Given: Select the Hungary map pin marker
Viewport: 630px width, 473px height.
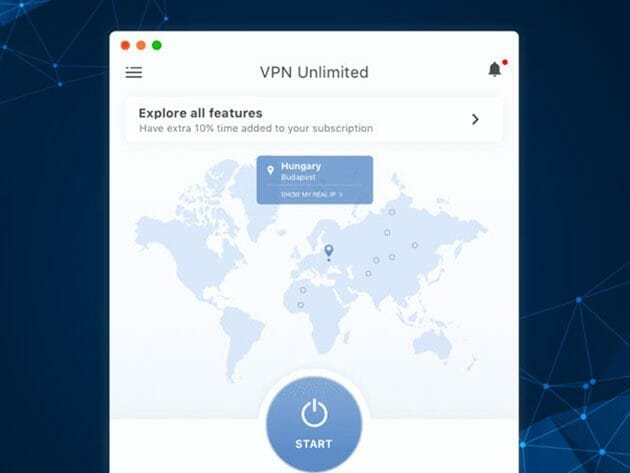Looking at the screenshot, I should coord(329,251).
